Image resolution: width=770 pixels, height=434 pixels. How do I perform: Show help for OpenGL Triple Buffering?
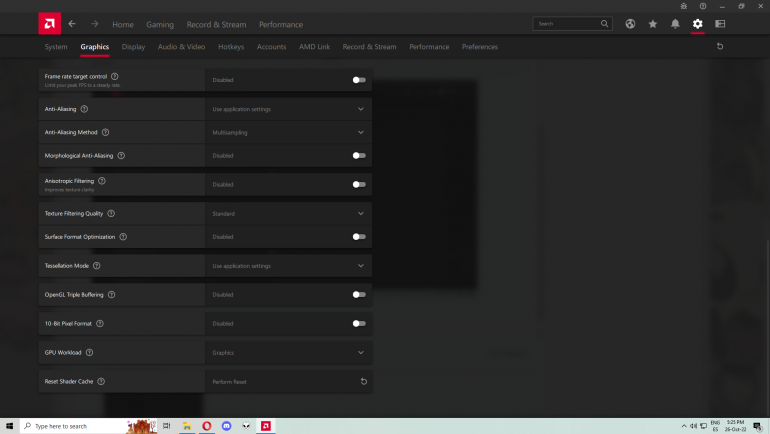[x=111, y=295]
